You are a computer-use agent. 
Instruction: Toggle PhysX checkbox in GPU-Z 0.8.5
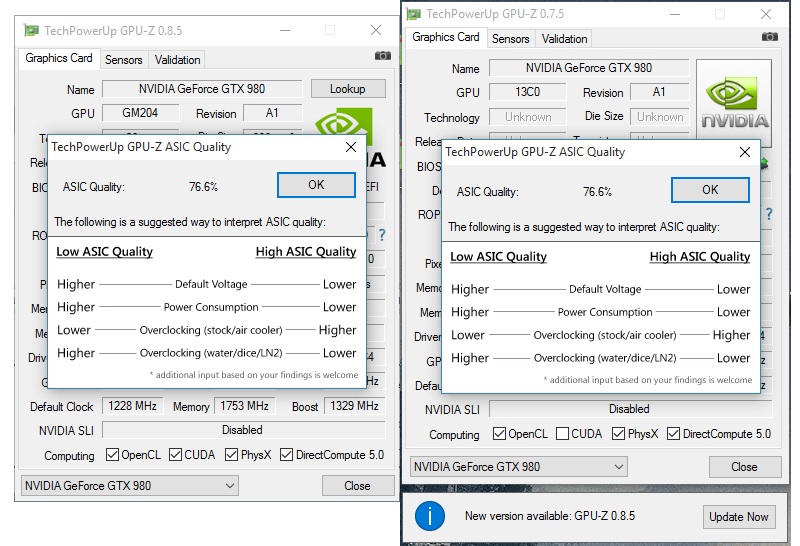coord(232,454)
